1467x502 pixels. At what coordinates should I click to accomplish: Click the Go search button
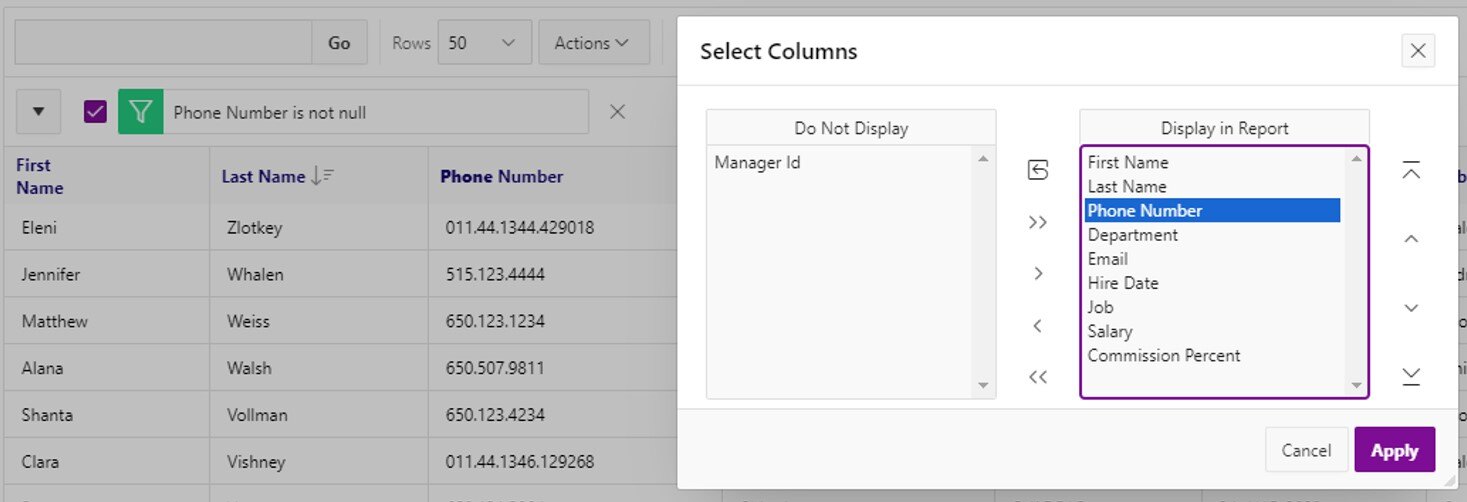(339, 43)
